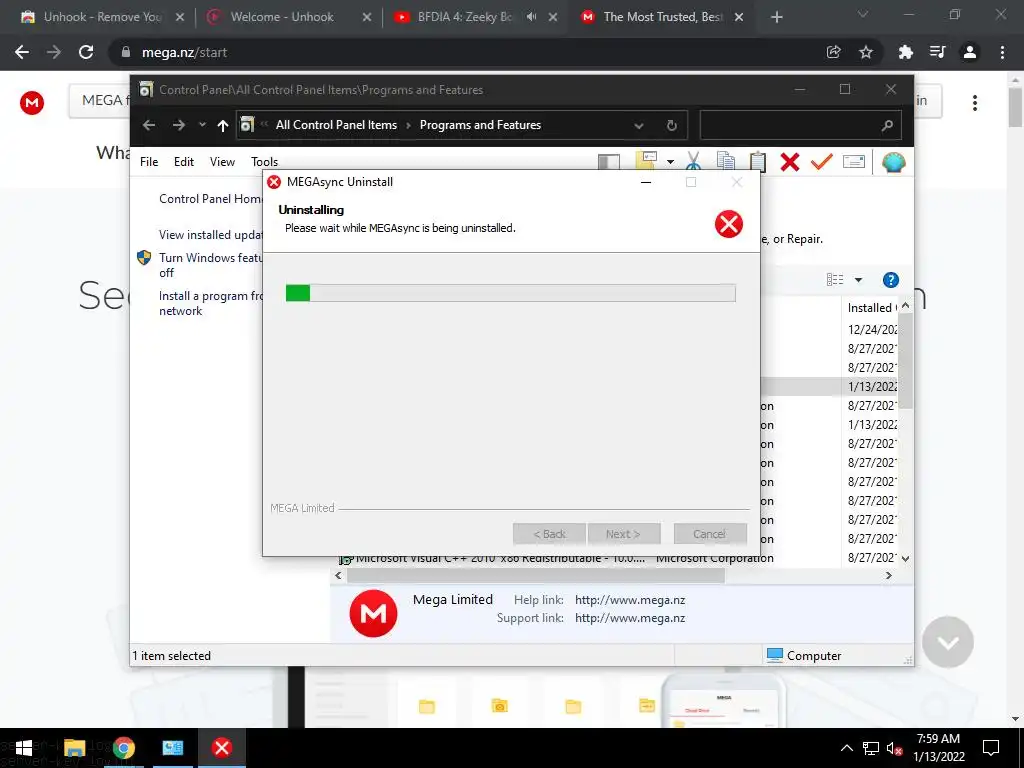Click the share page icon in address bar
Viewport: 1024px width, 768px height.
[x=833, y=52]
